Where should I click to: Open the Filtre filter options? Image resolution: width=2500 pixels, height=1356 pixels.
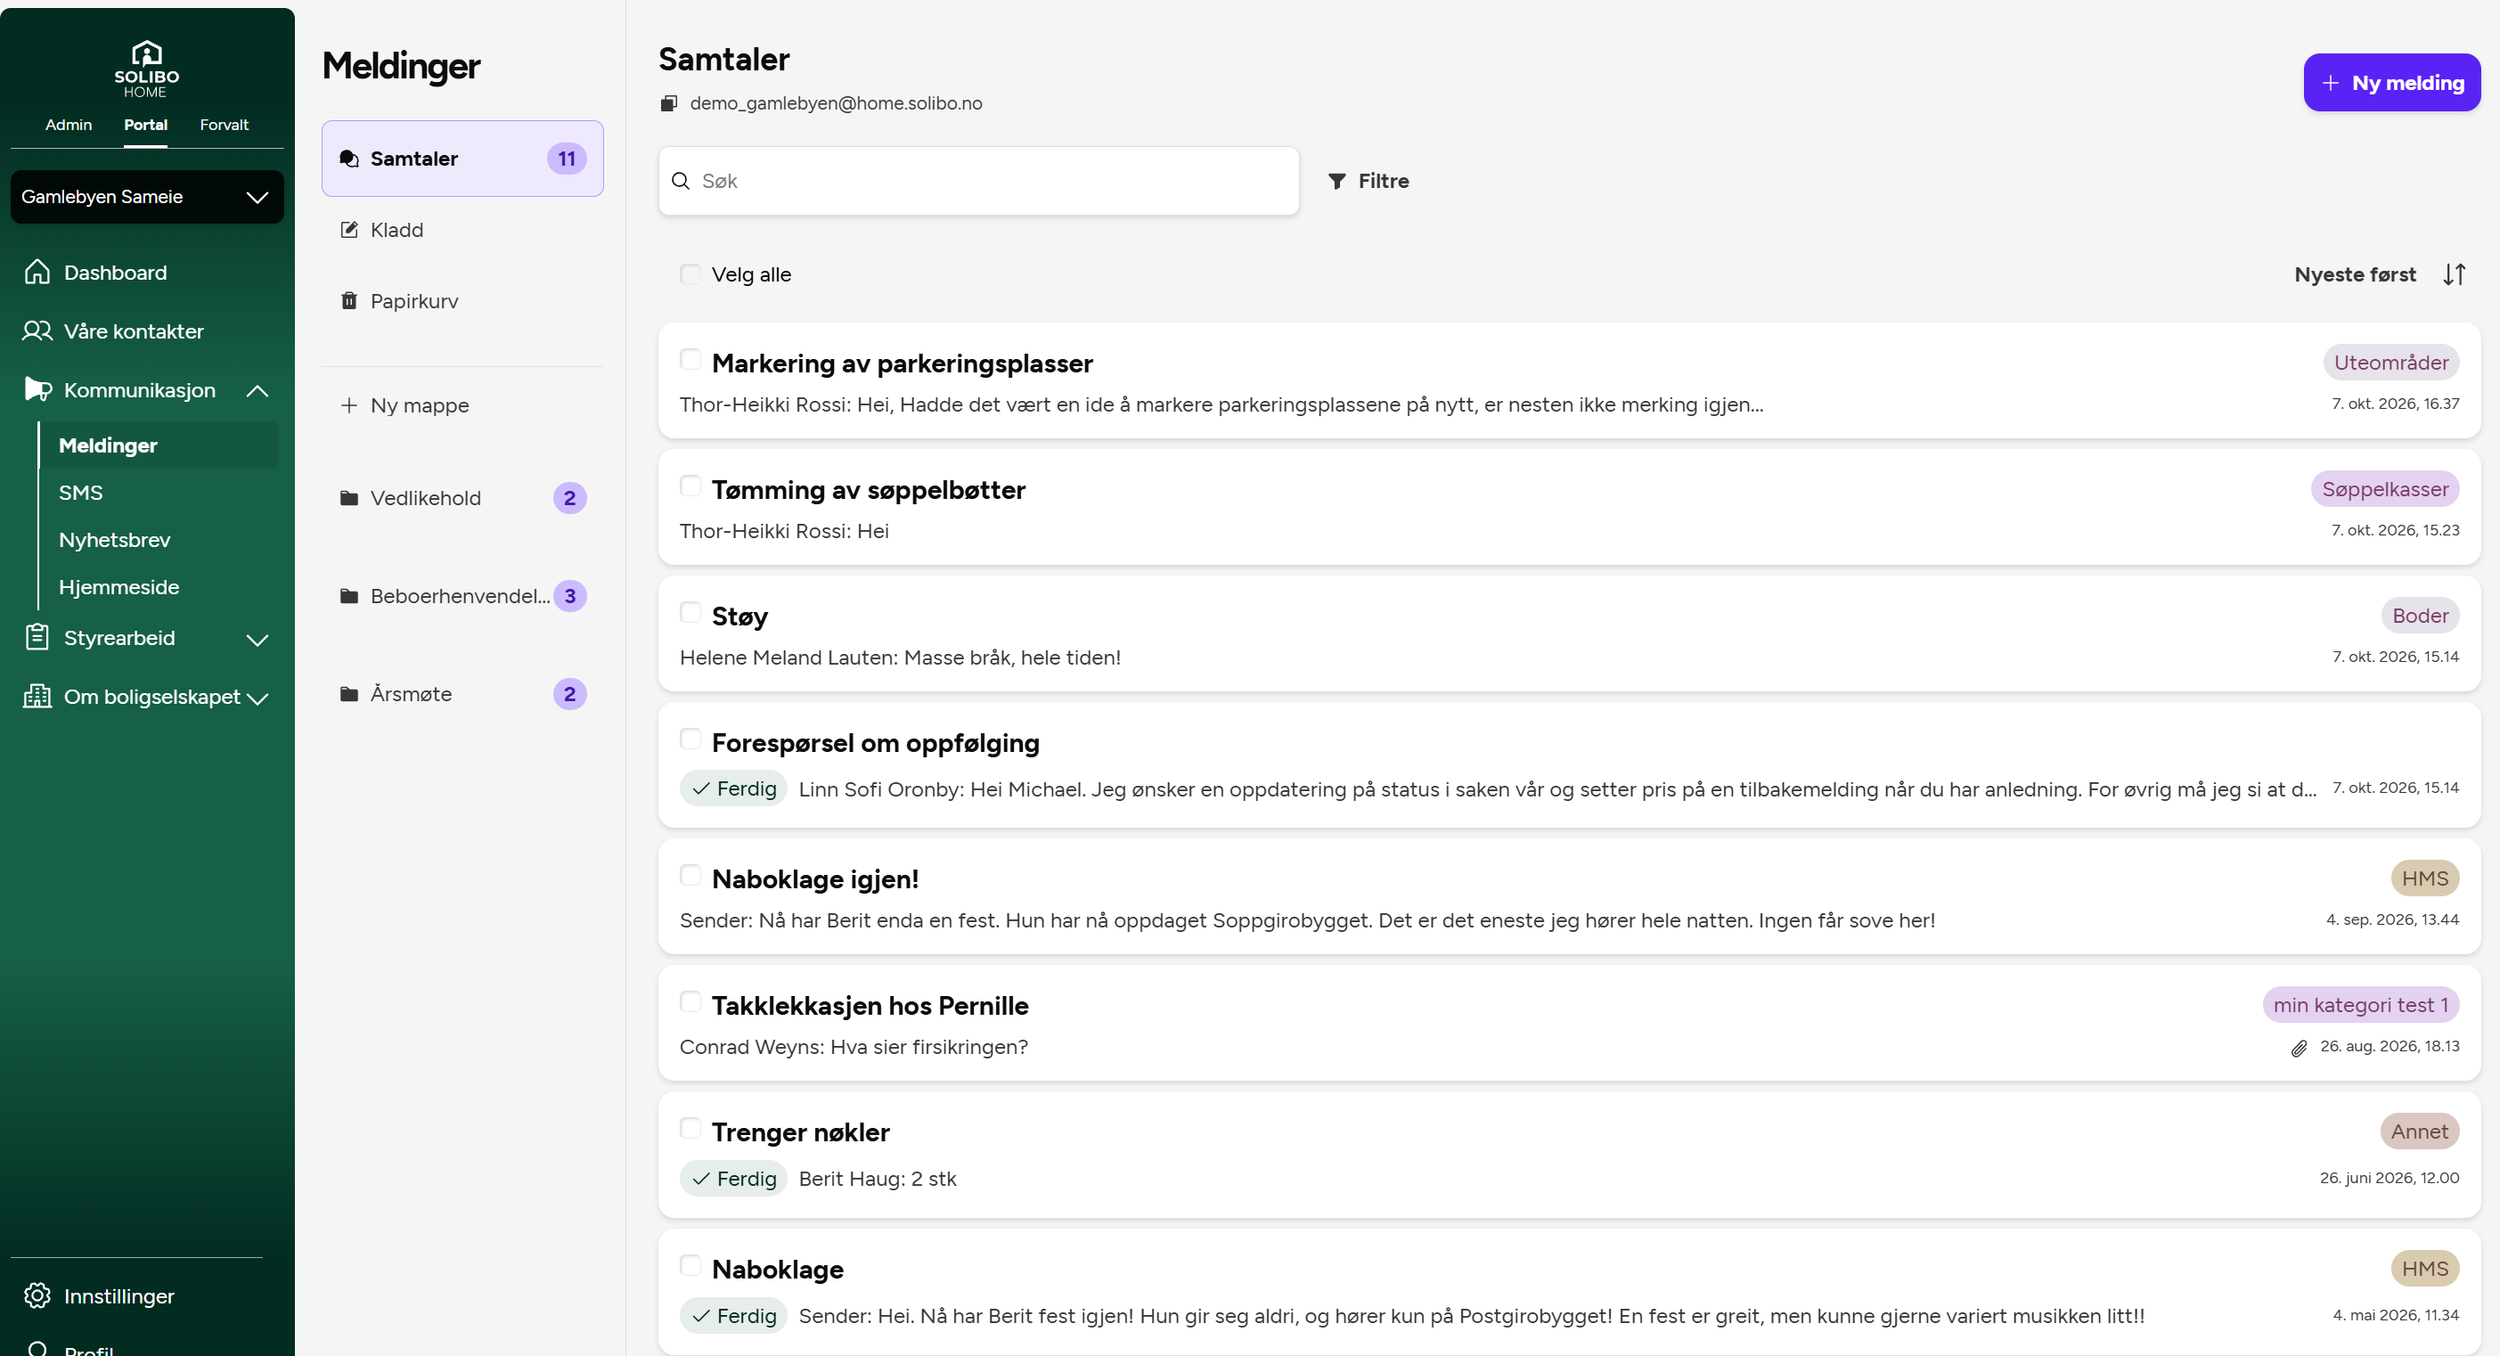point(1368,181)
